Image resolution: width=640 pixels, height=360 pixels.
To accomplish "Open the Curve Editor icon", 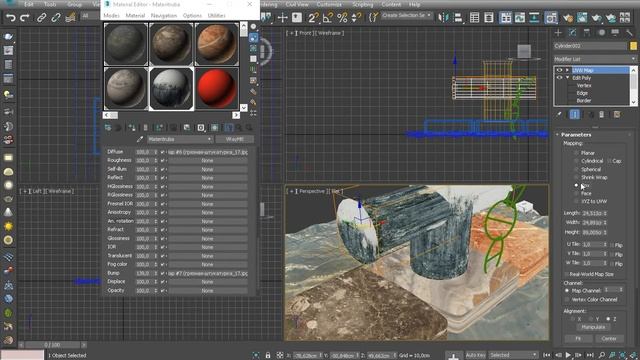I will click(x=520, y=18).
